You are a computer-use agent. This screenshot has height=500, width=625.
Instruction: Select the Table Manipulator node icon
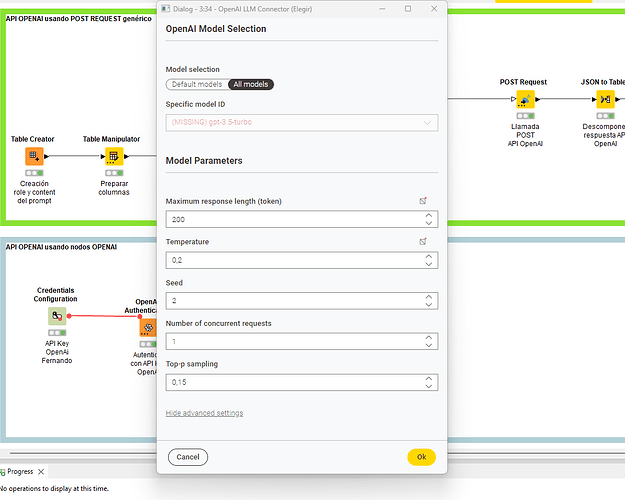[x=114, y=156]
